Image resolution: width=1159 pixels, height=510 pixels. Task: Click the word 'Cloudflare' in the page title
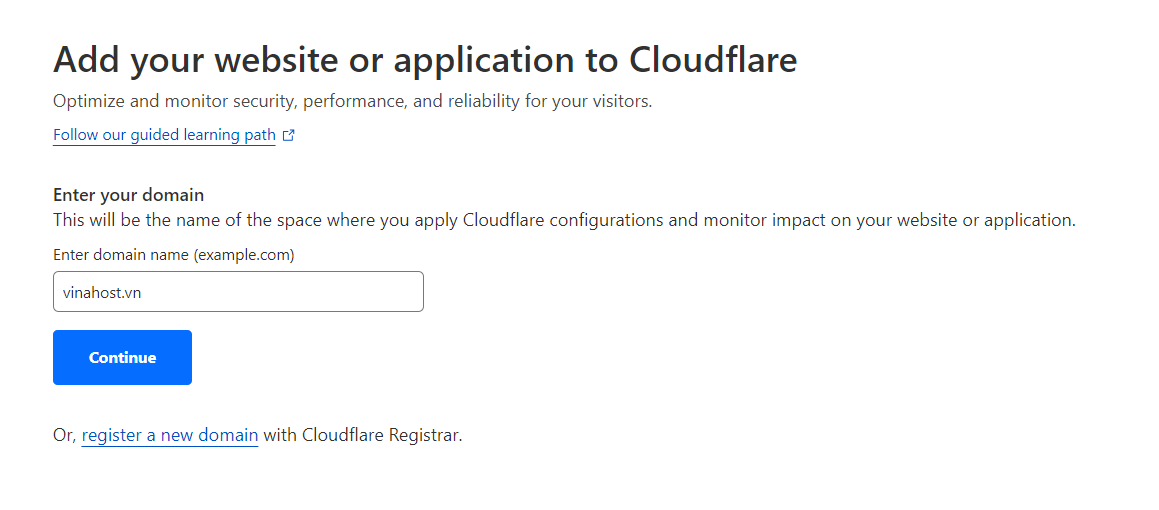[x=713, y=60]
